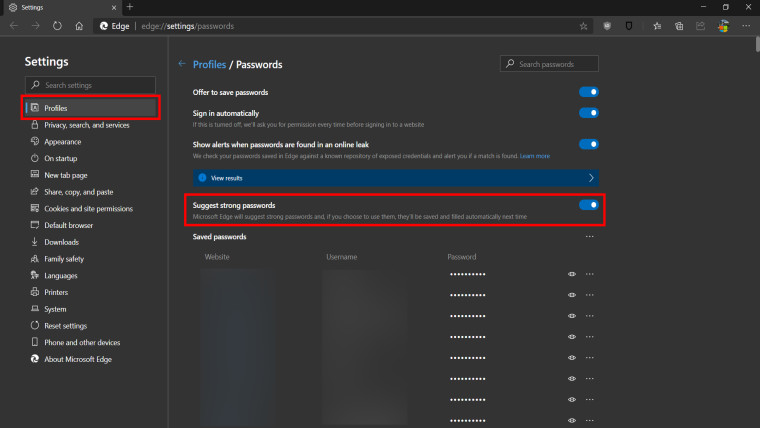Disable alerts for passwords found in online leak

[x=588, y=144]
